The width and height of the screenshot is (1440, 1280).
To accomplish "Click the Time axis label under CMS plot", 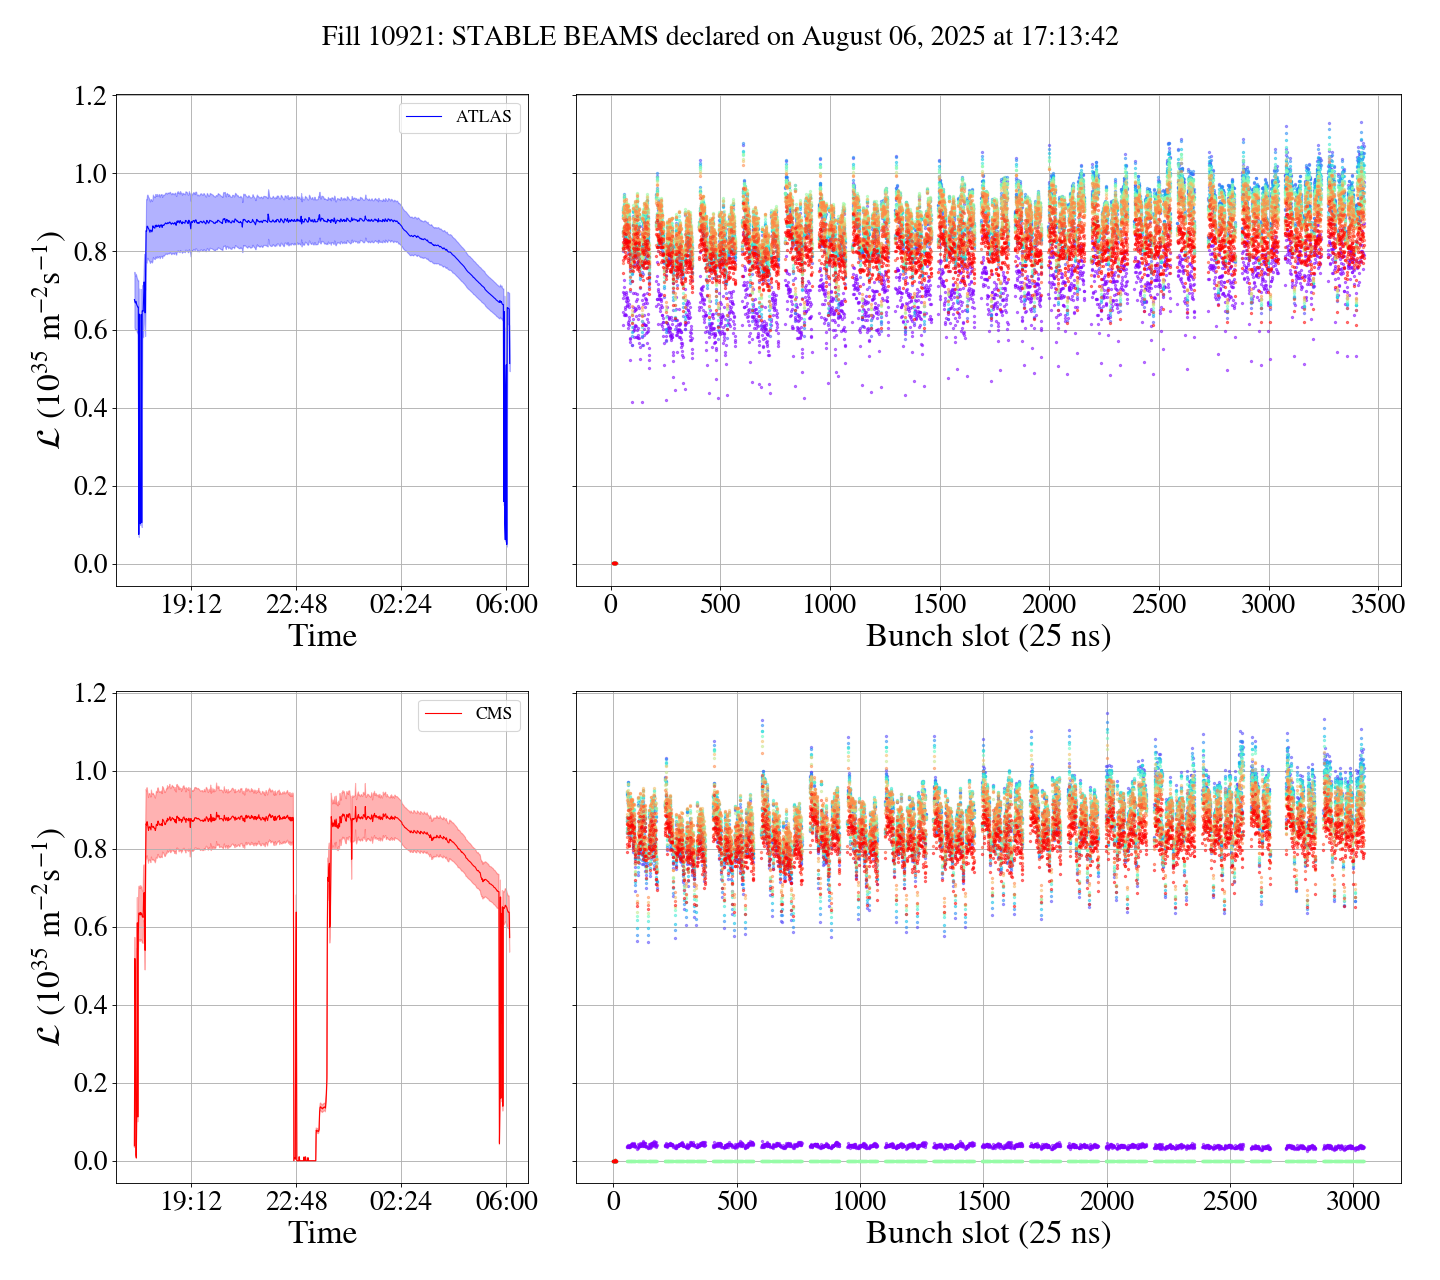I will pos(322,1233).
